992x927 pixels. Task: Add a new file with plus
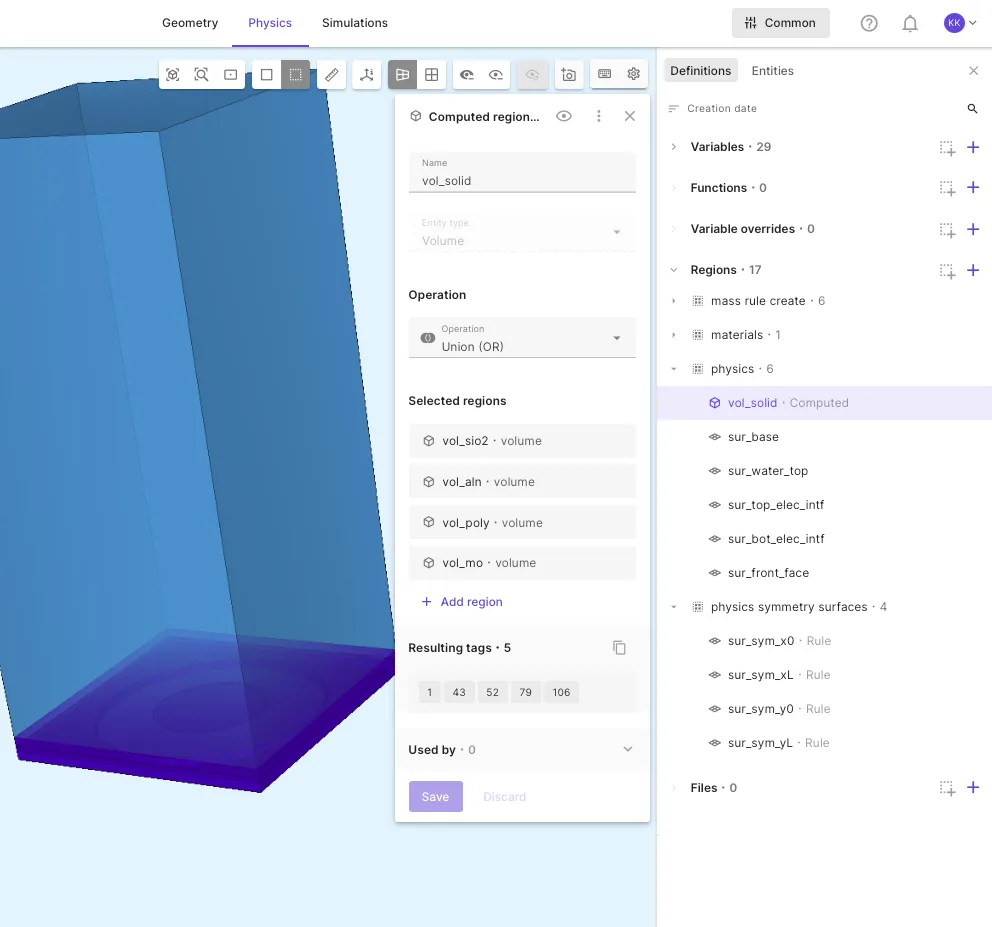point(973,788)
